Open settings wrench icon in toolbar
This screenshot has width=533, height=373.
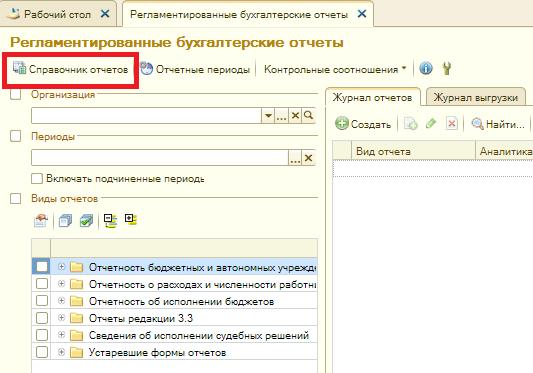pos(447,68)
